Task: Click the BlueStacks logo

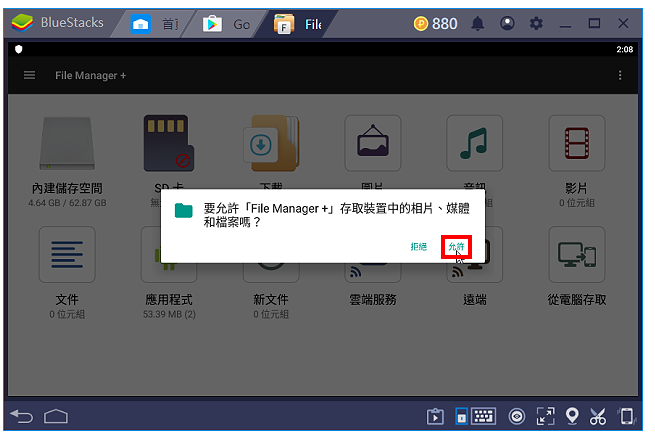Action: pos(22,23)
